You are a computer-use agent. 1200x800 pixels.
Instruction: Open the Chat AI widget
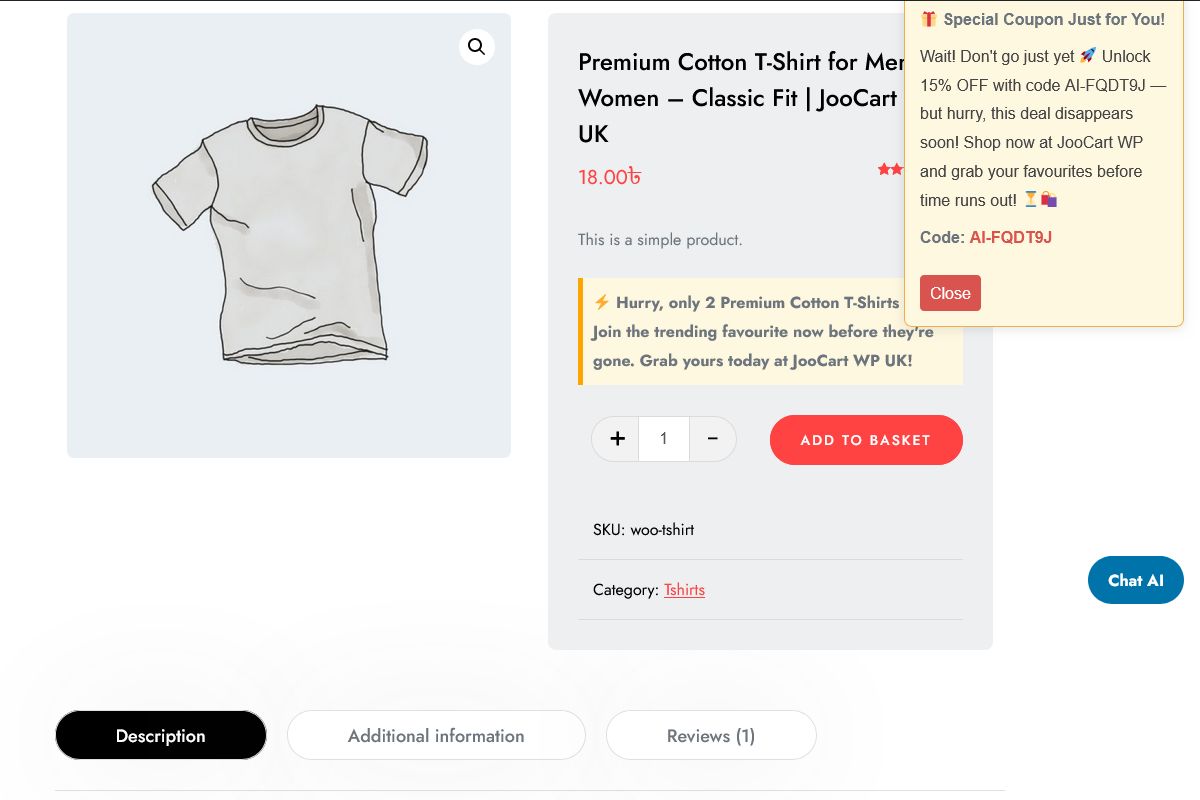coord(1135,580)
